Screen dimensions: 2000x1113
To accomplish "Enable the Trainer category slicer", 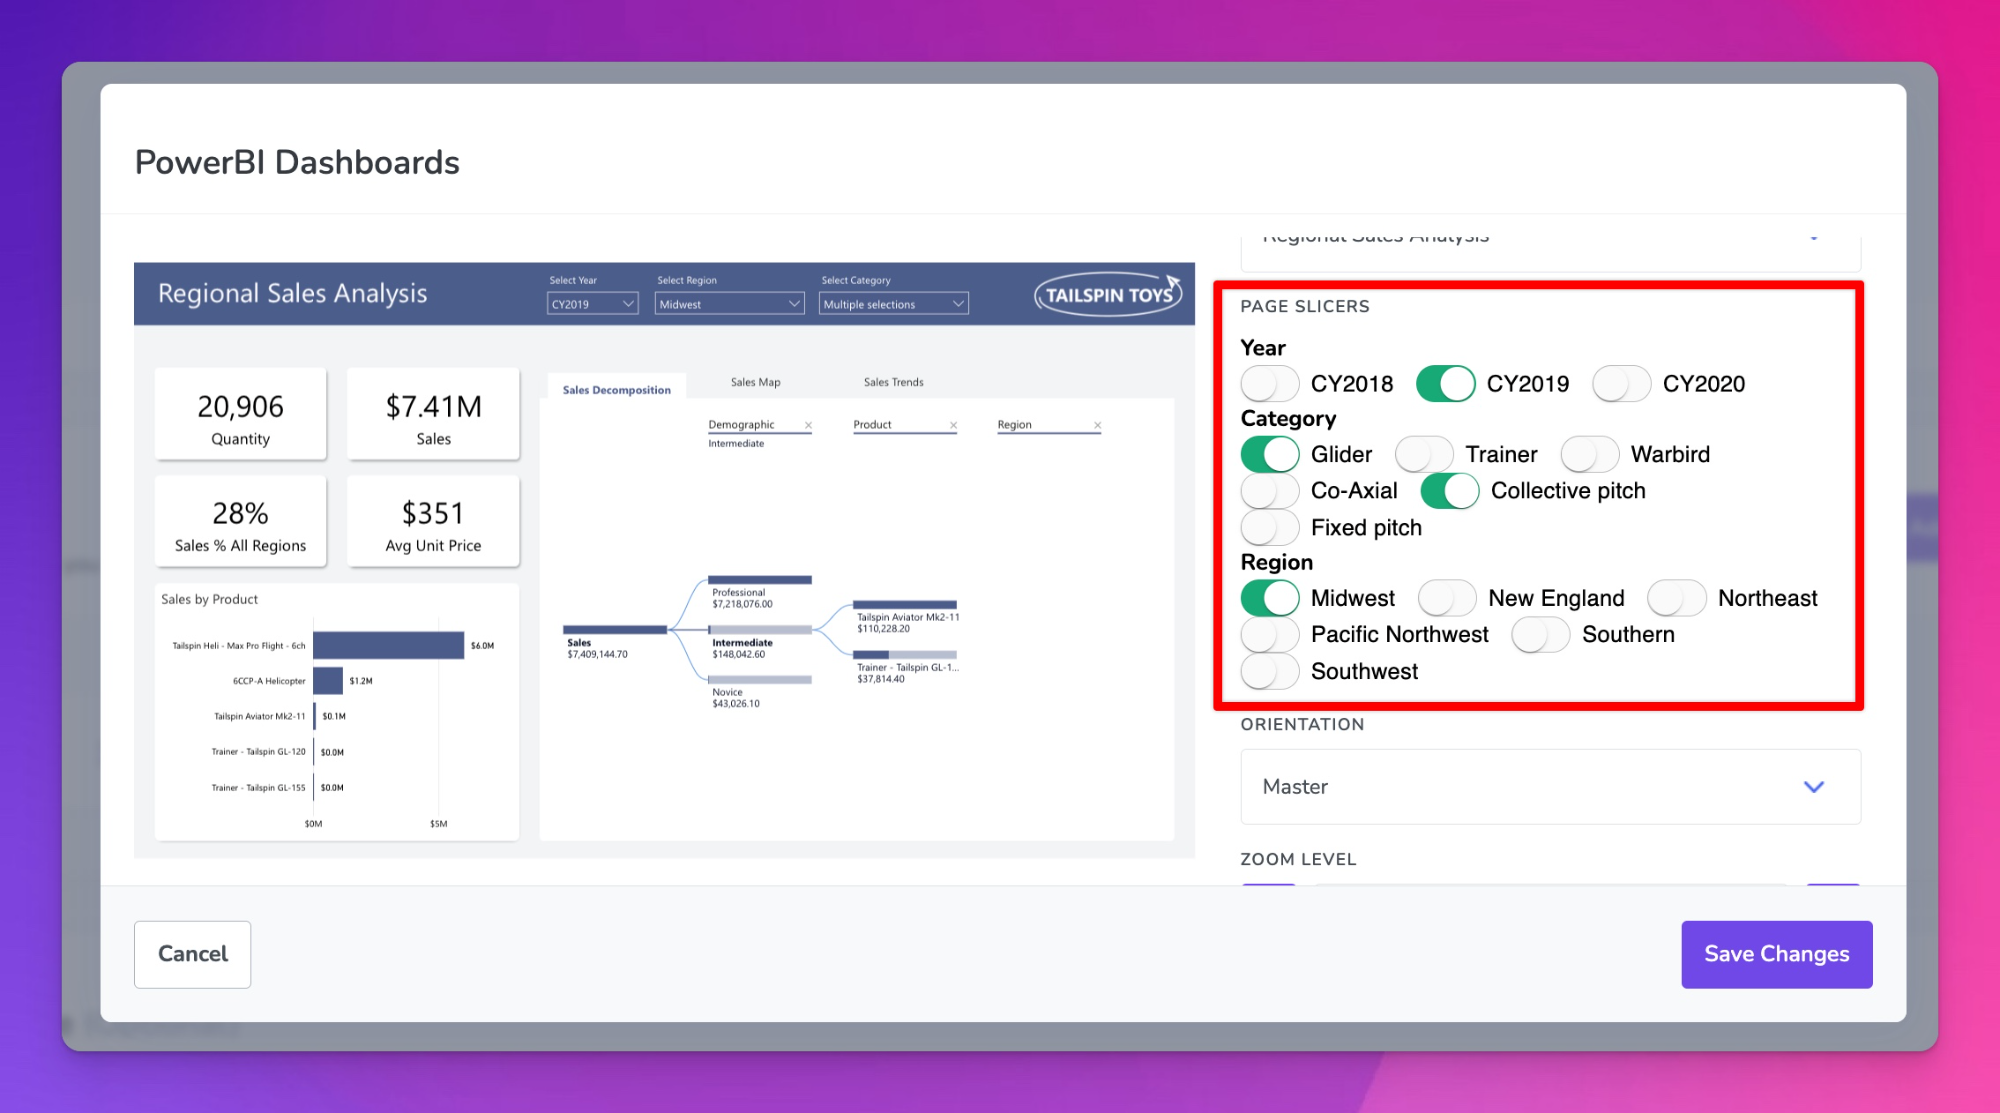I will 1424,454.
